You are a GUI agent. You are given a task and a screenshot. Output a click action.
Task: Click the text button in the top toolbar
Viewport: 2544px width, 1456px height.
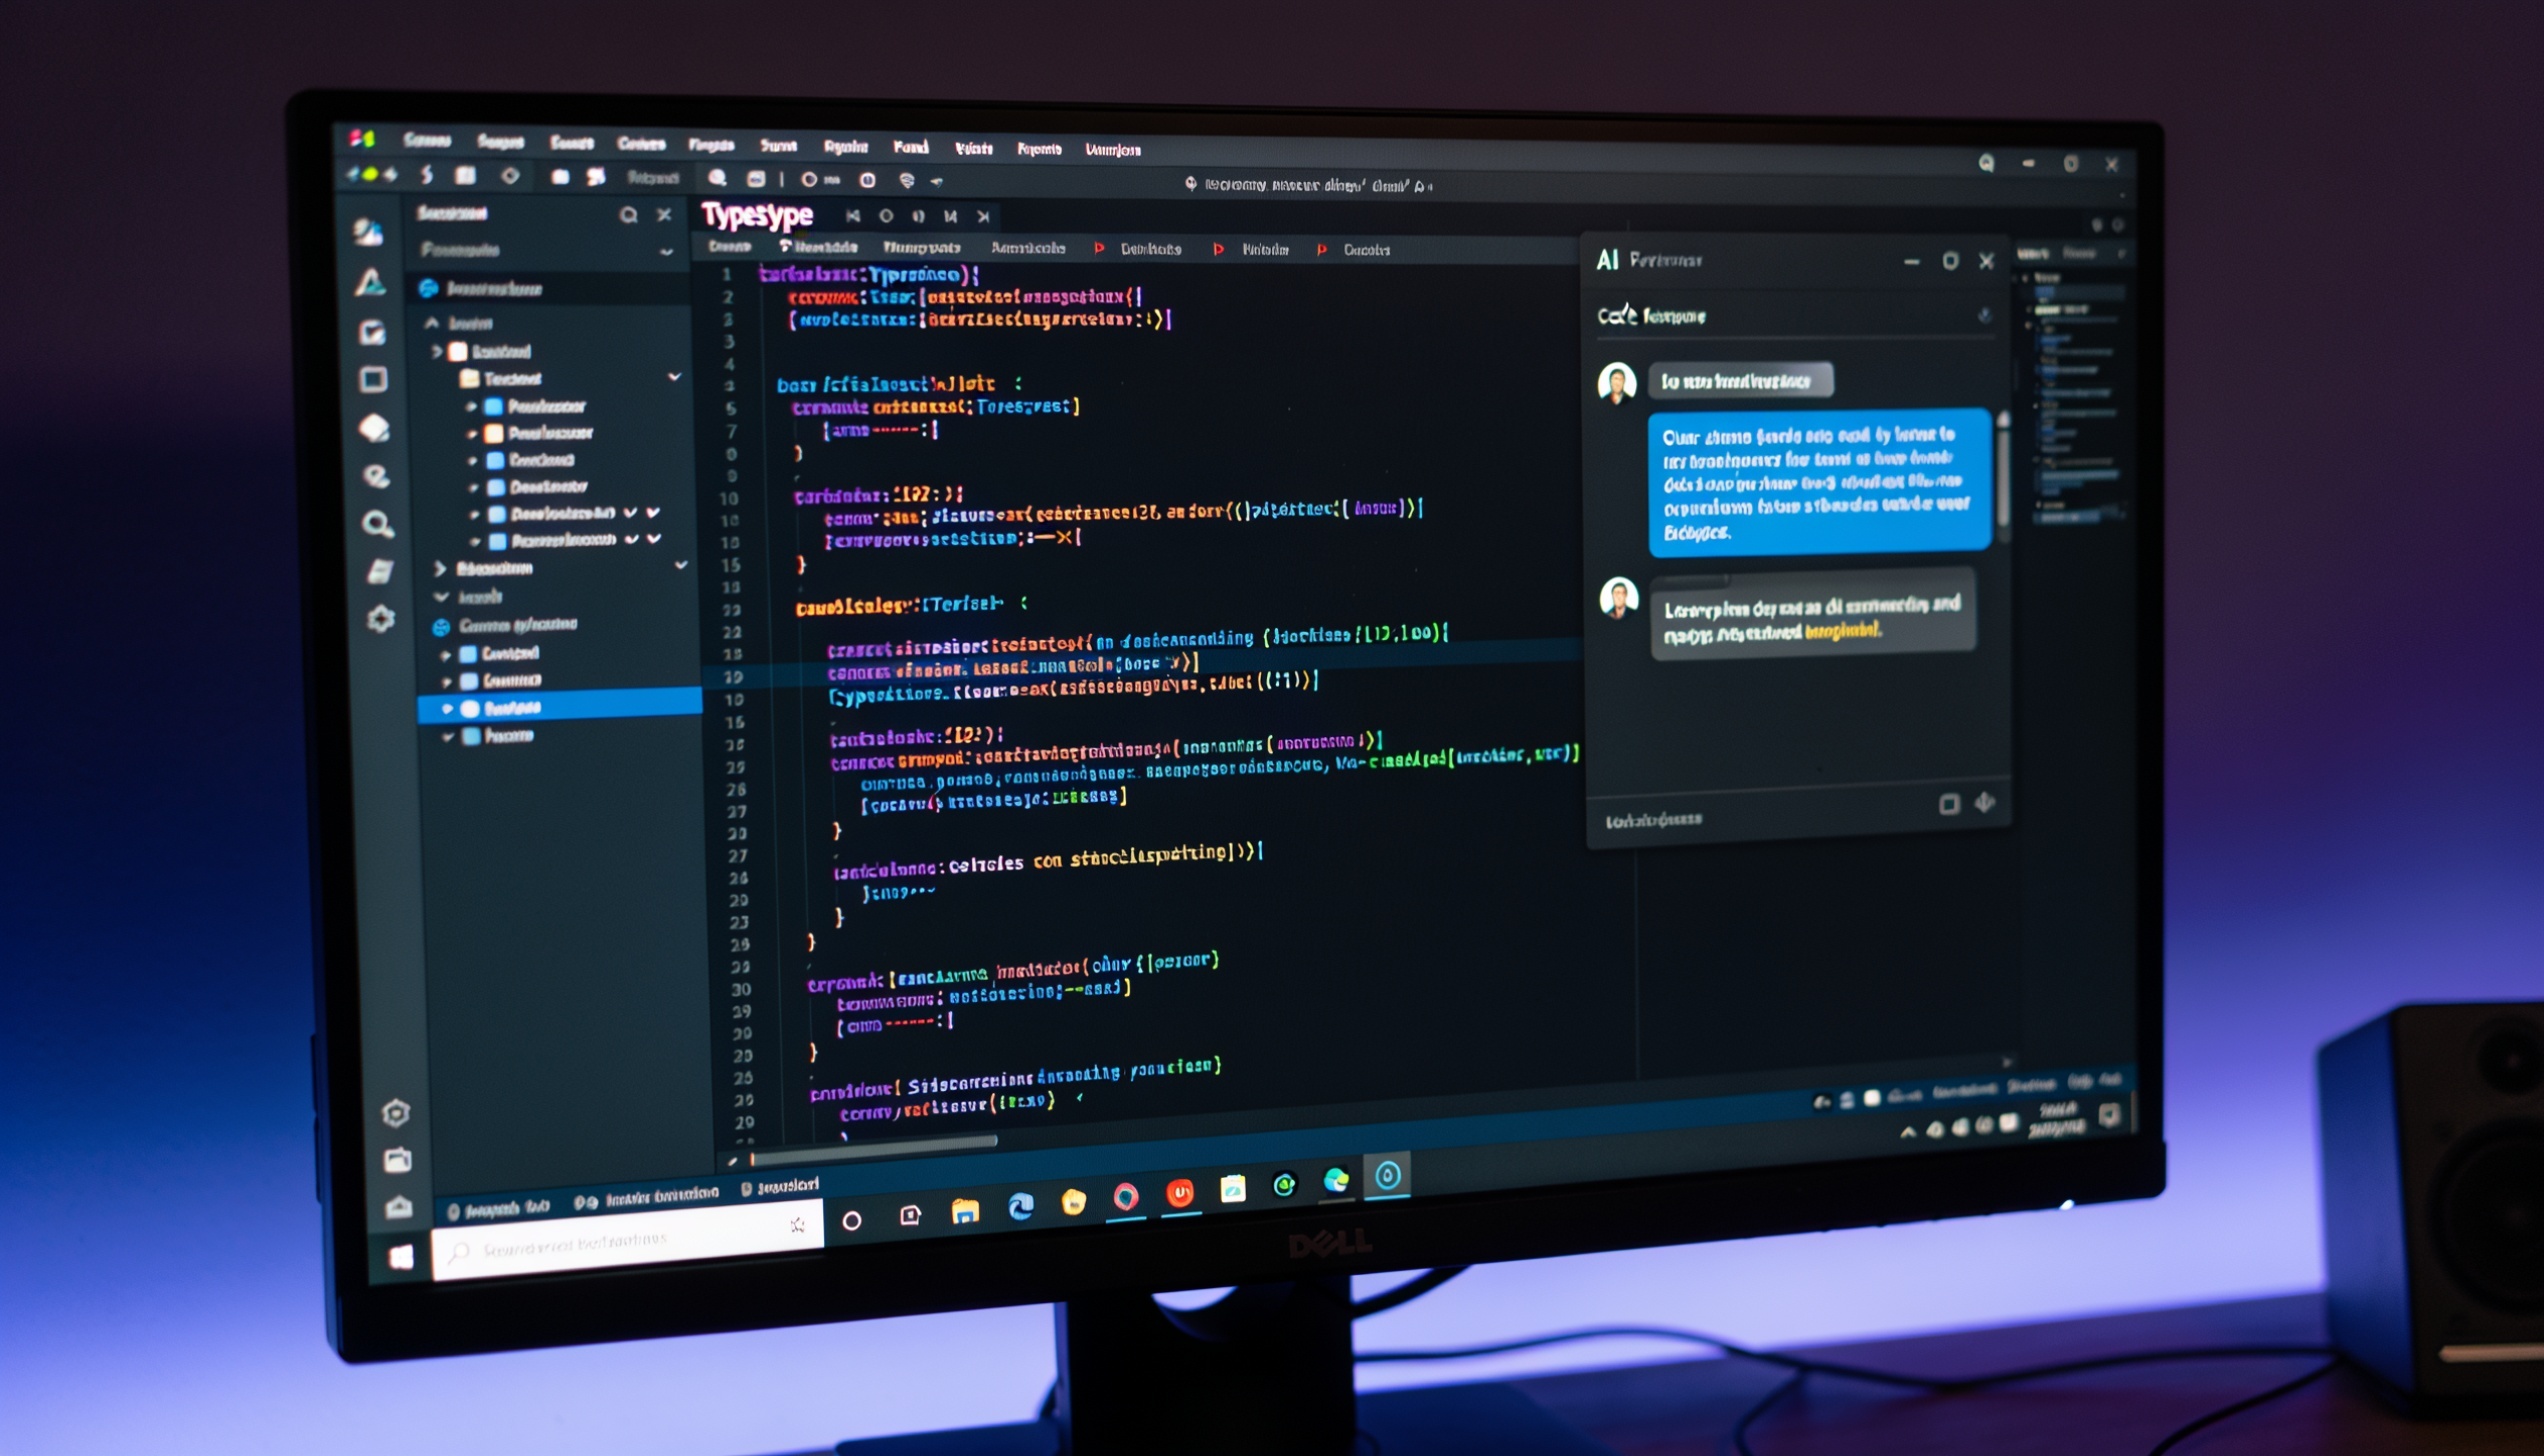click(653, 178)
